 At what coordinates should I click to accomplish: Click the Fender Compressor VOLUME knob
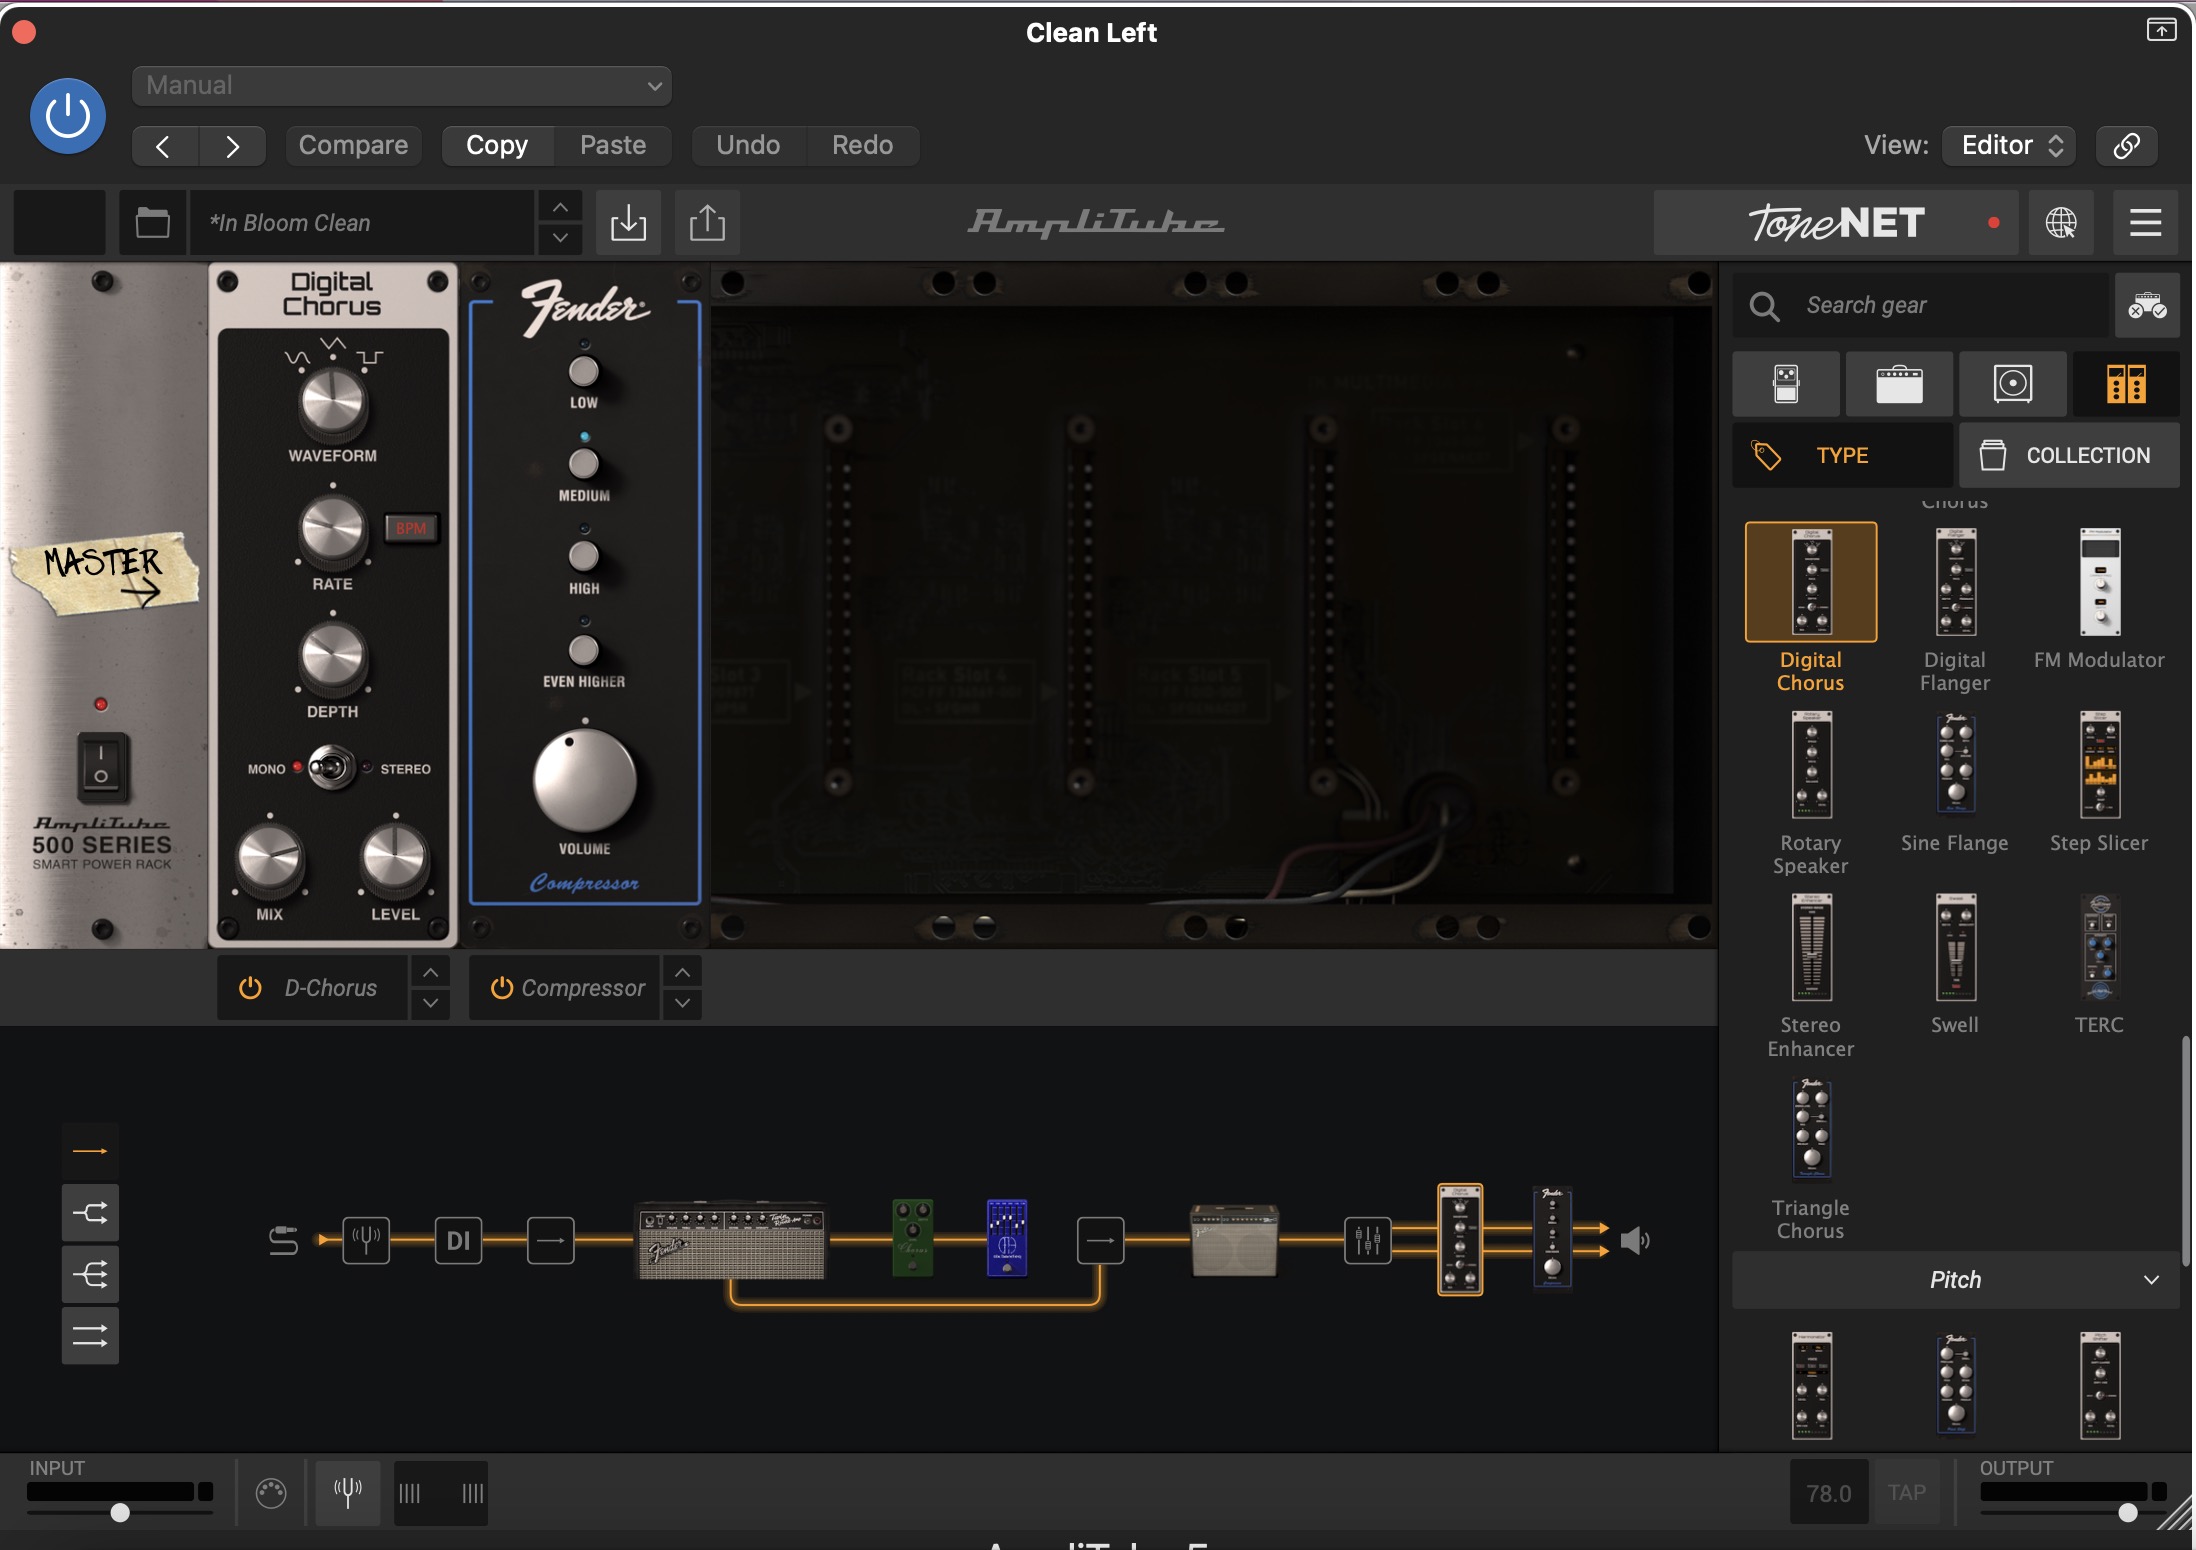click(585, 781)
